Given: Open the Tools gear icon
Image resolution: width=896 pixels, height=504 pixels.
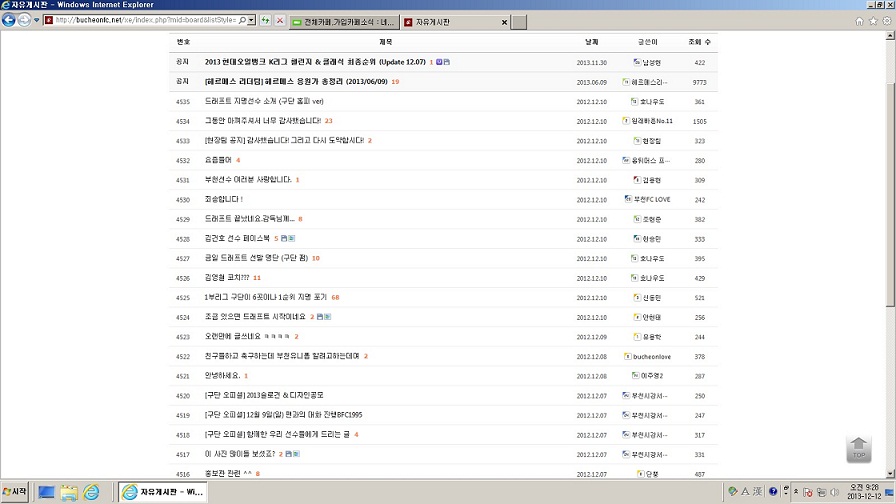Looking at the screenshot, I should [x=887, y=21].
